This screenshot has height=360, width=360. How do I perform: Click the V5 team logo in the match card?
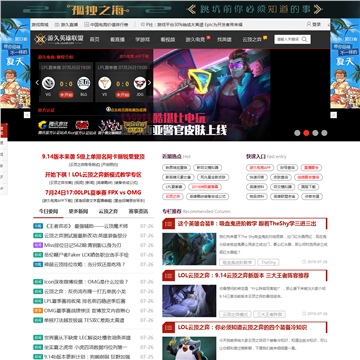pos(105,83)
